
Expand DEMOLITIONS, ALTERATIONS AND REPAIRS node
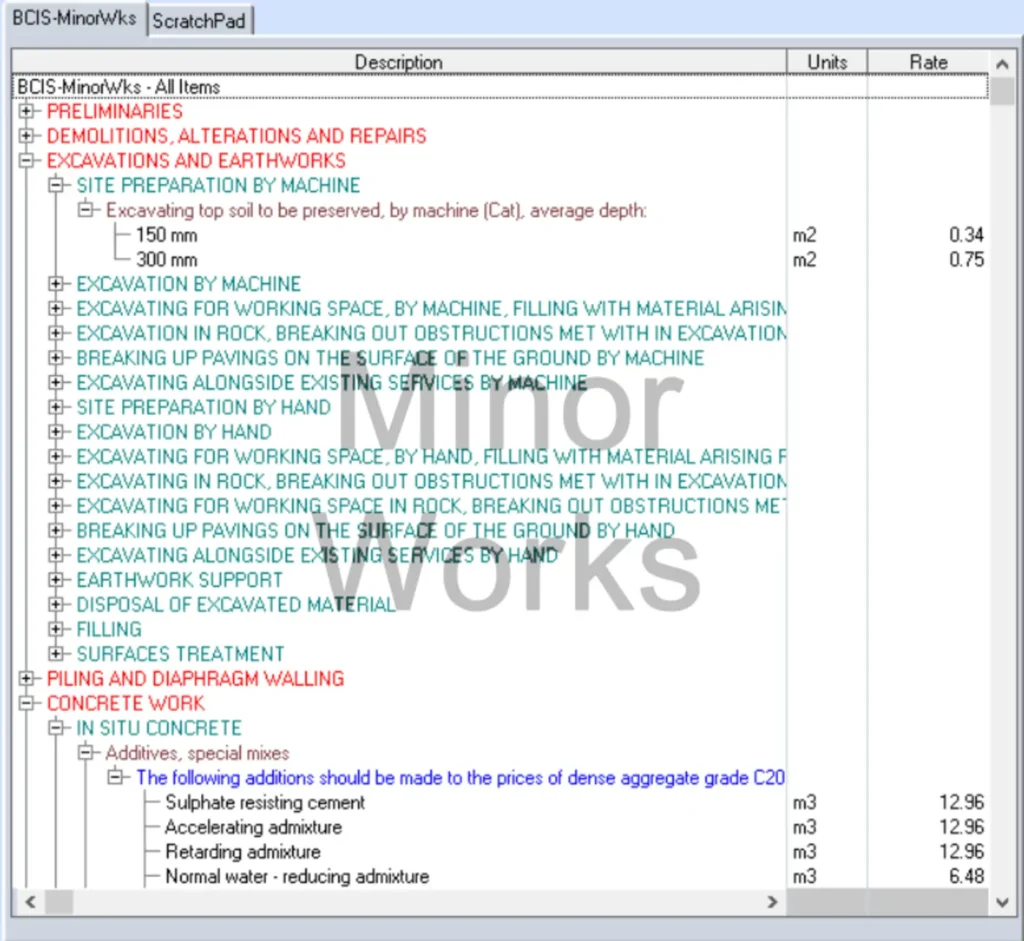coord(26,136)
